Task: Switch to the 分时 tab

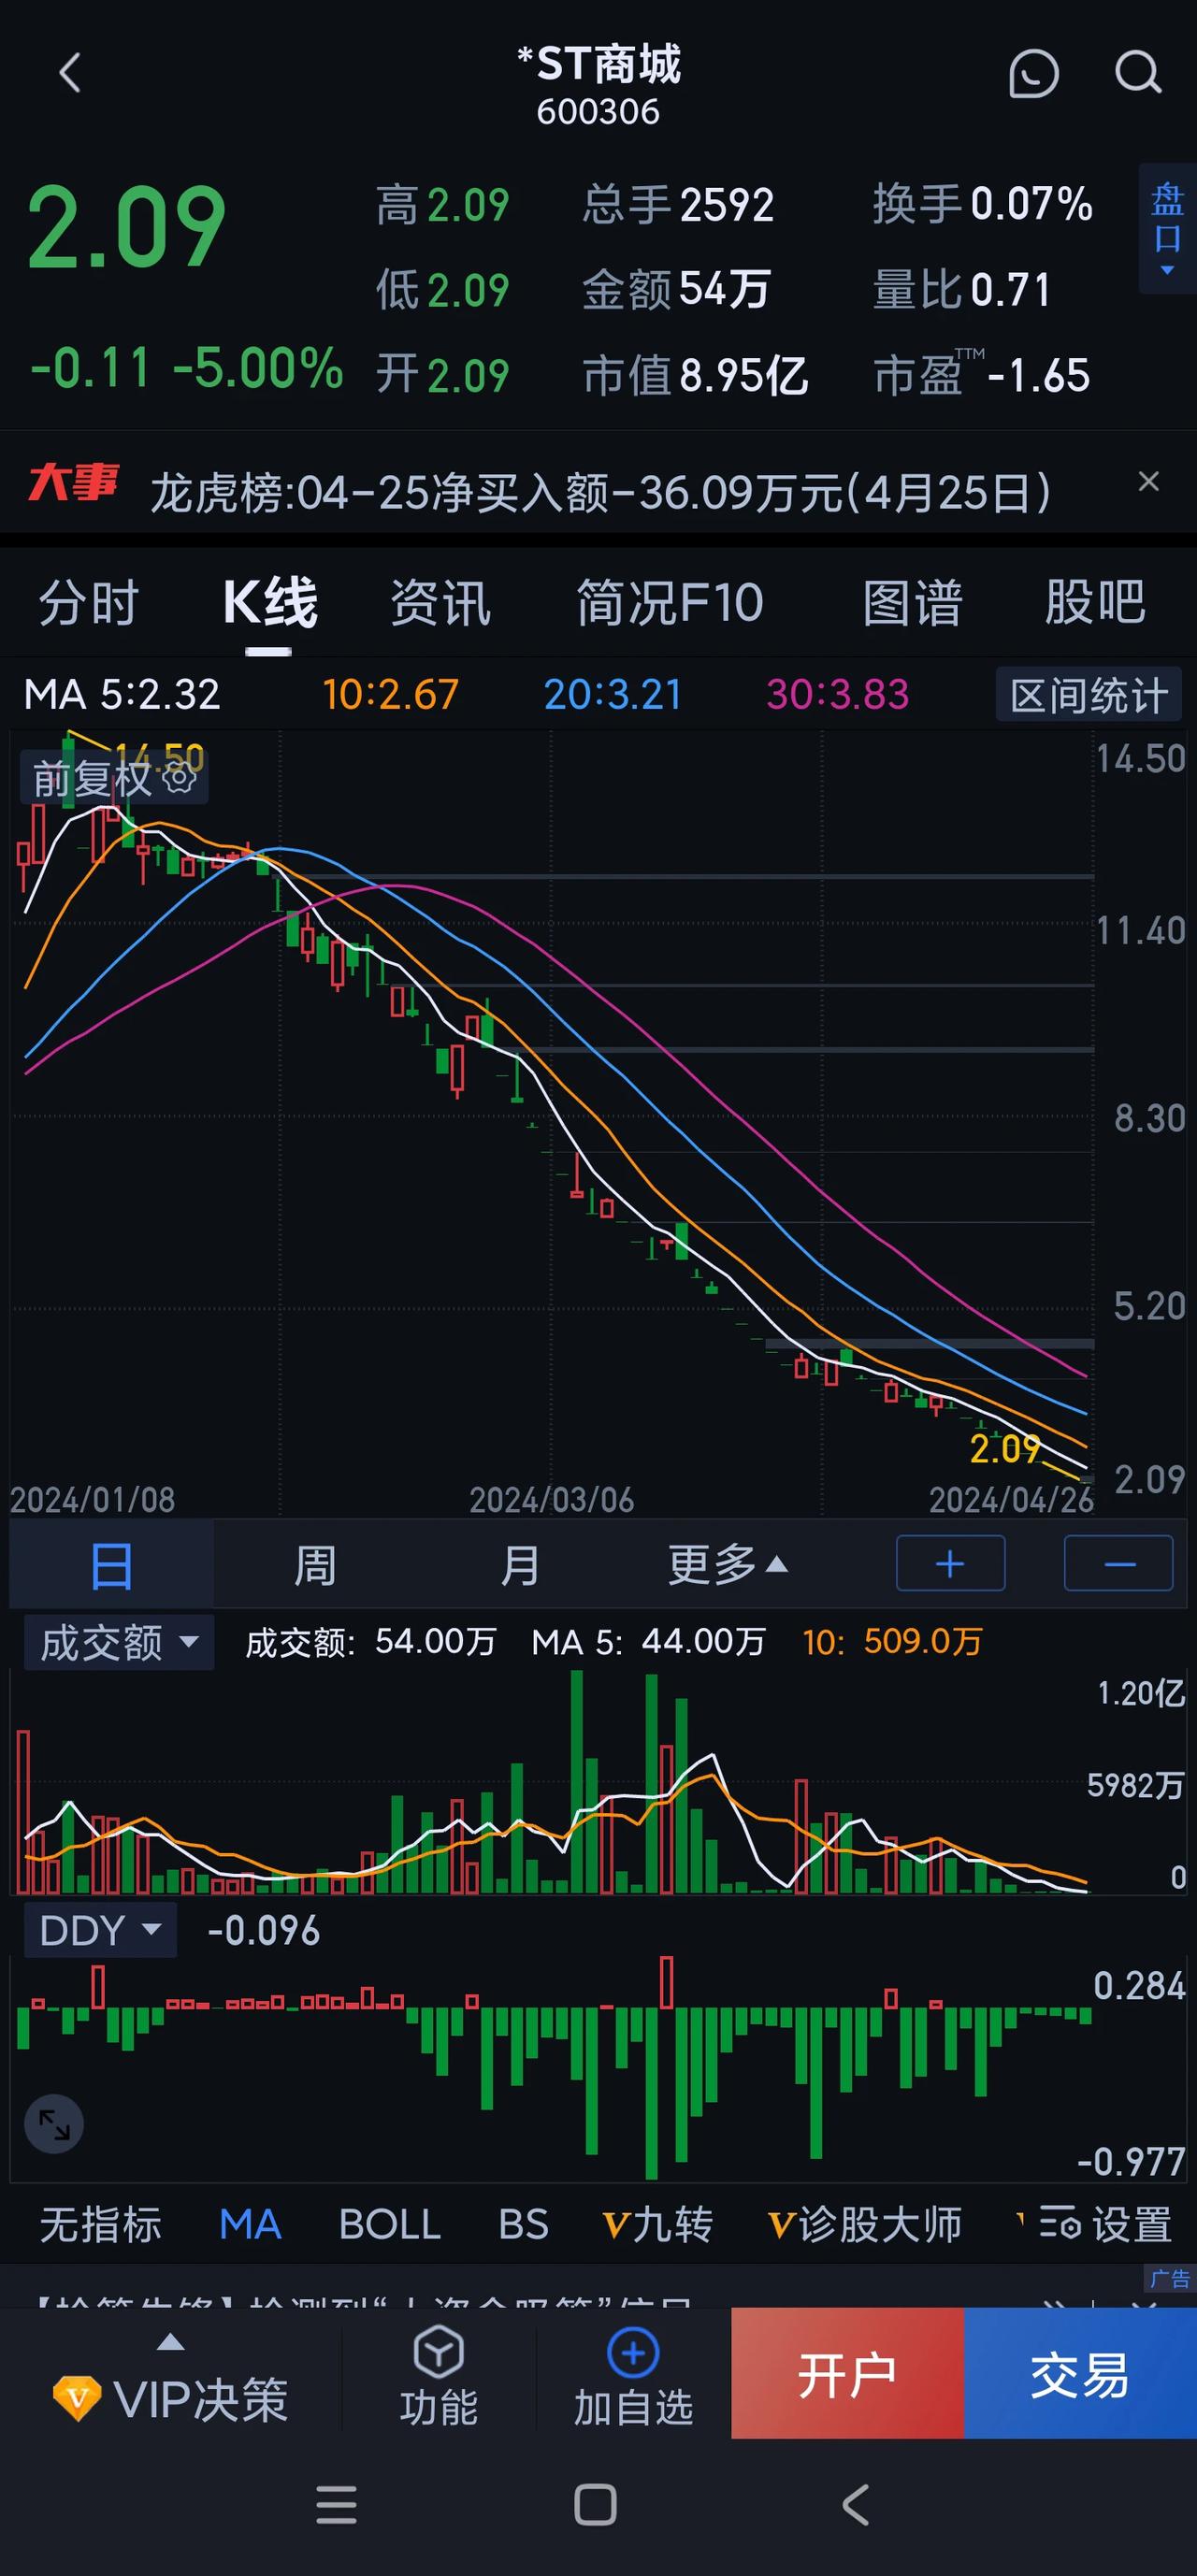Action: point(88,603)
